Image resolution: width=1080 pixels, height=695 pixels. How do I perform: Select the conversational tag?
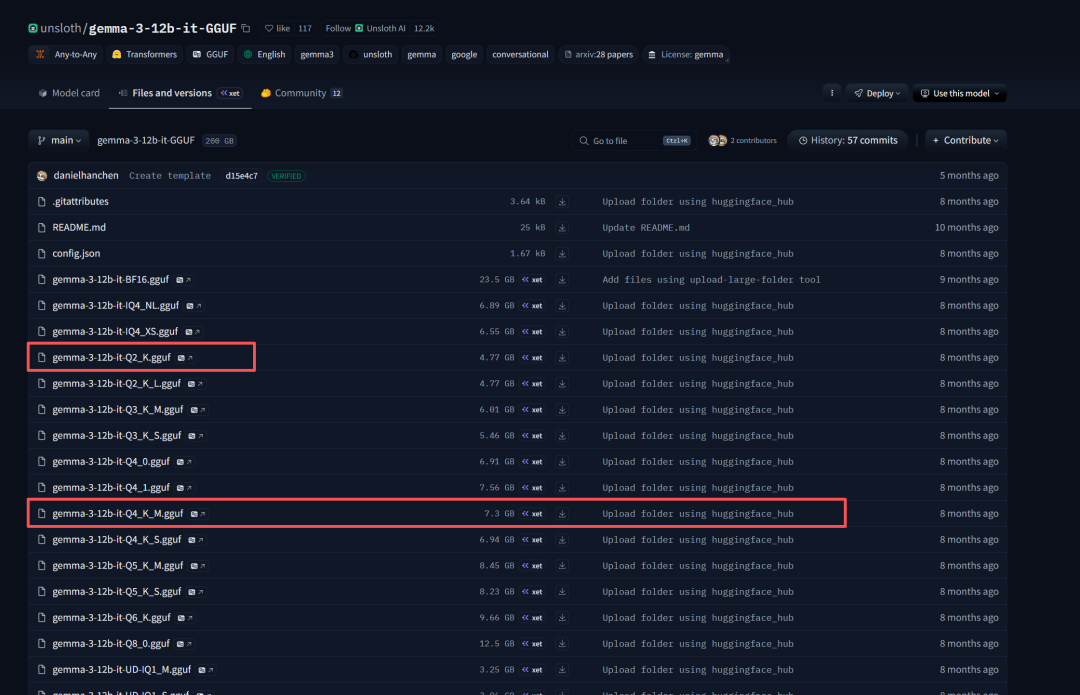(x=520, y=54)
